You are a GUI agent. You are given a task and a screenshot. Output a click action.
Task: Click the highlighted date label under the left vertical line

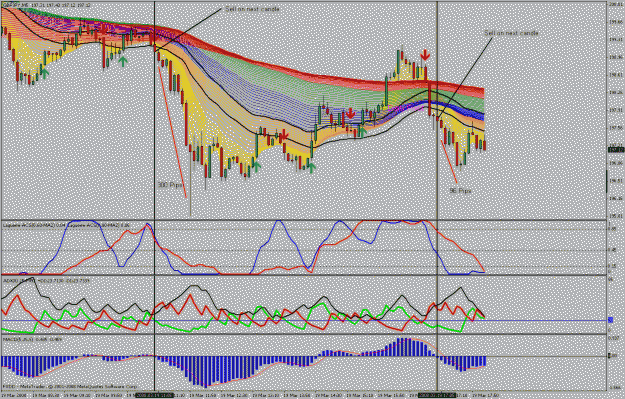(x=154, y=395)
